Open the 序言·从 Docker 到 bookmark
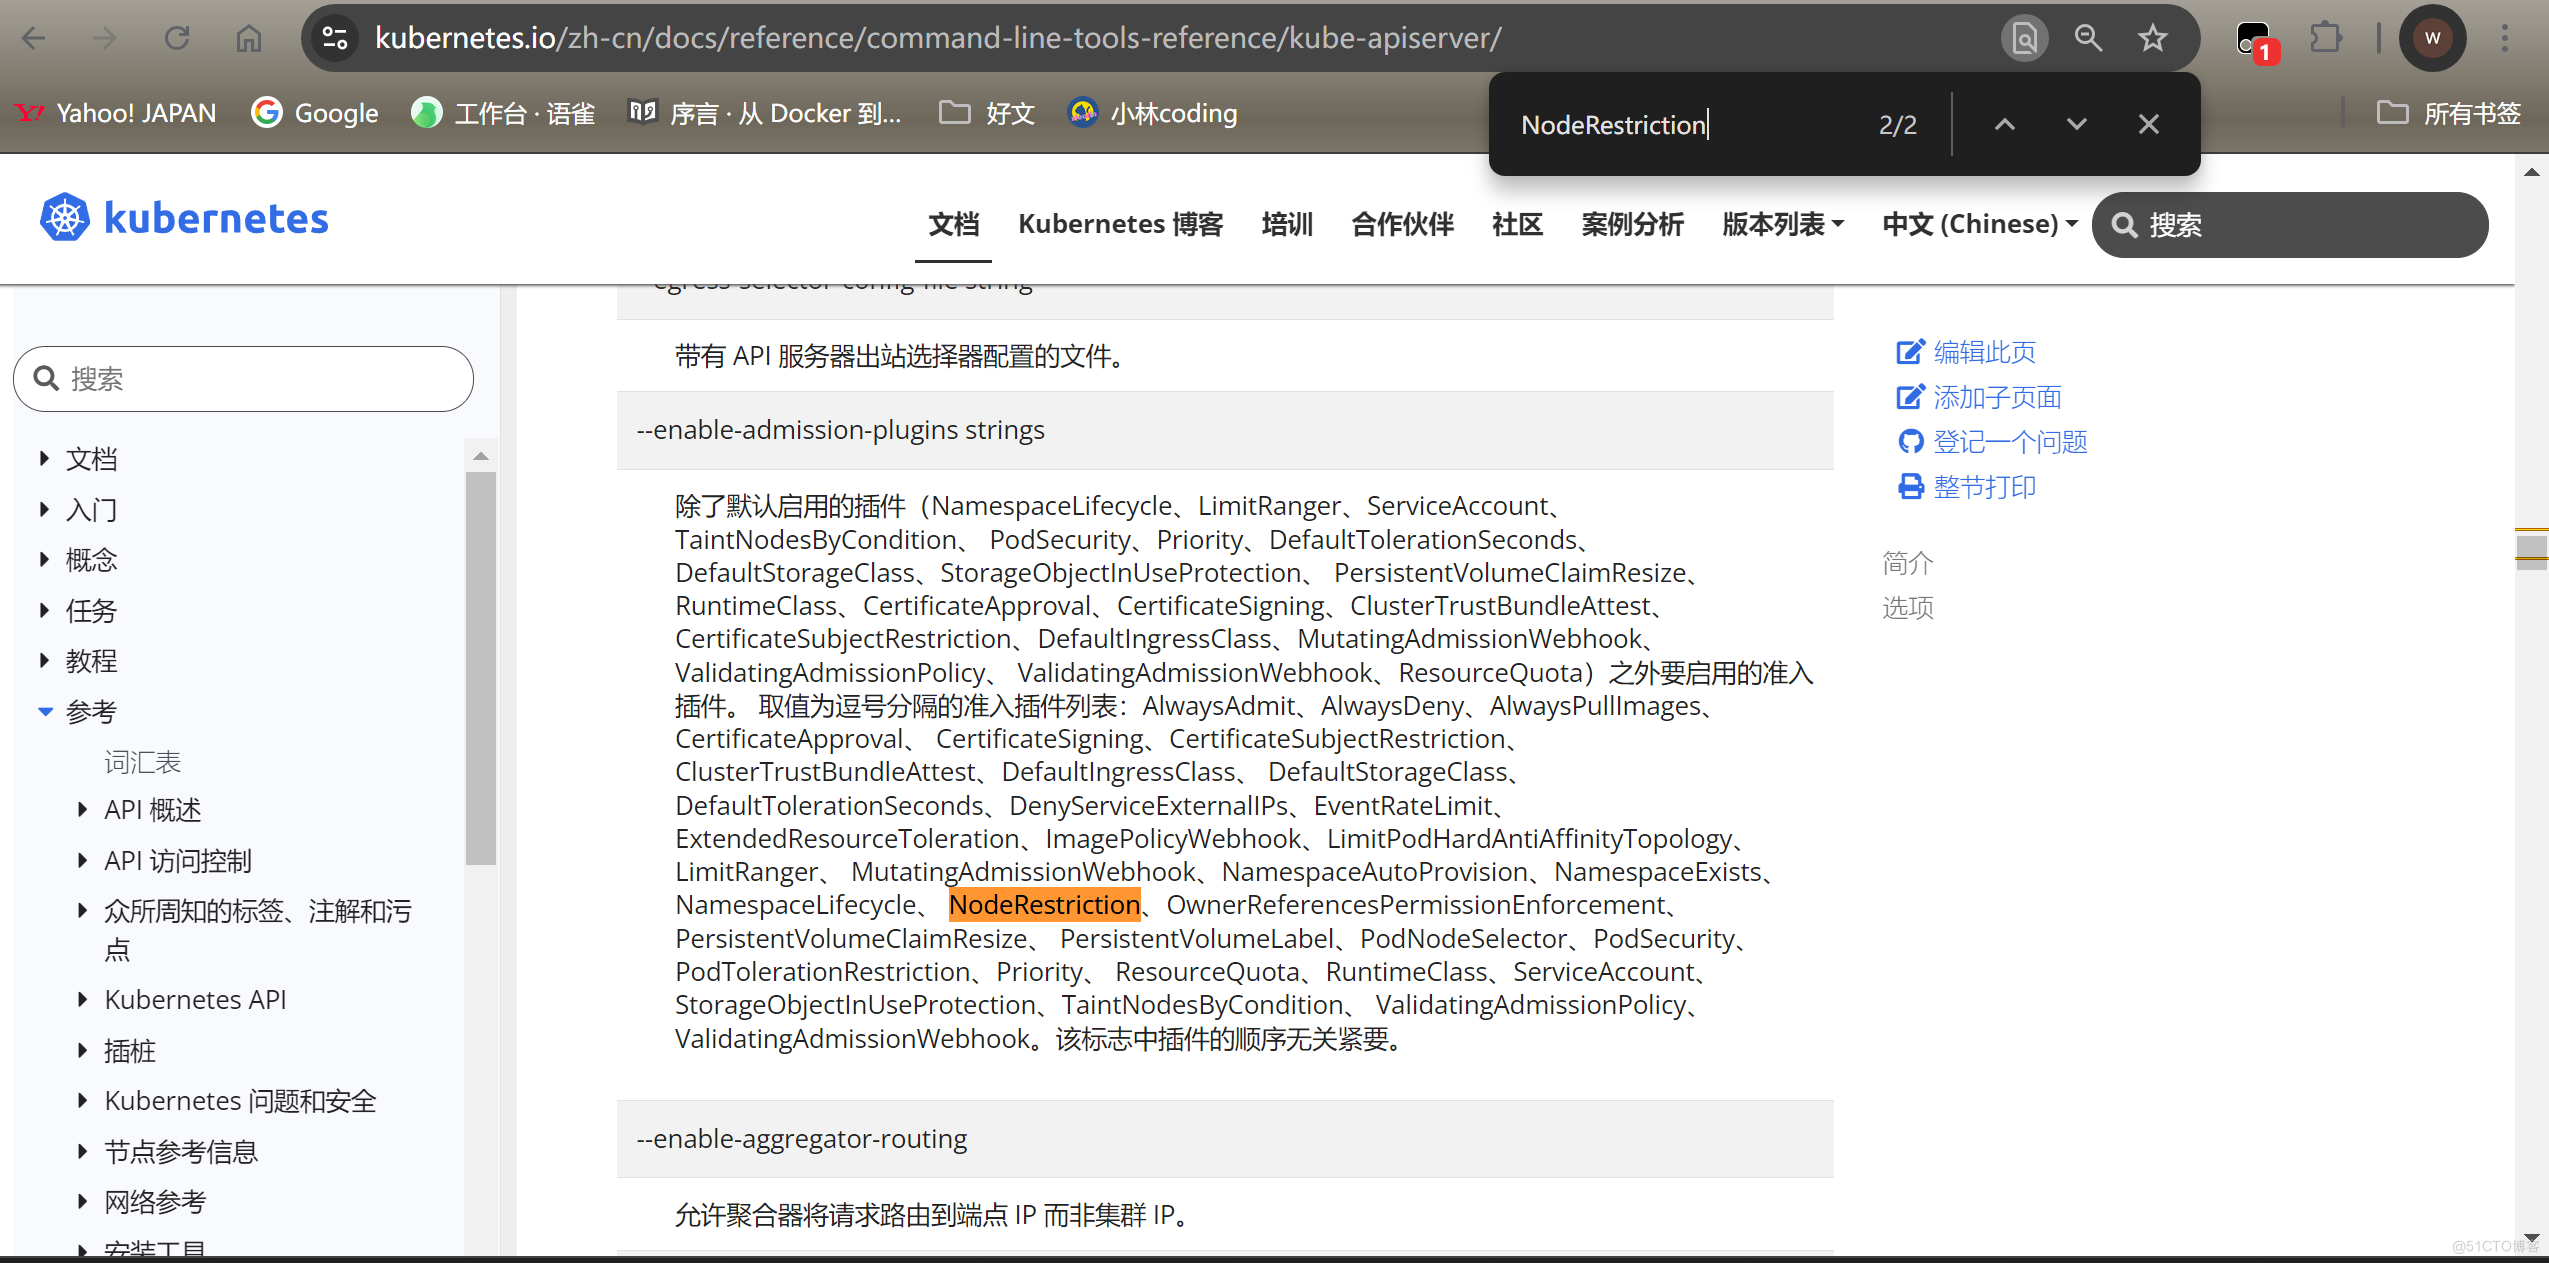 [765, 113]
